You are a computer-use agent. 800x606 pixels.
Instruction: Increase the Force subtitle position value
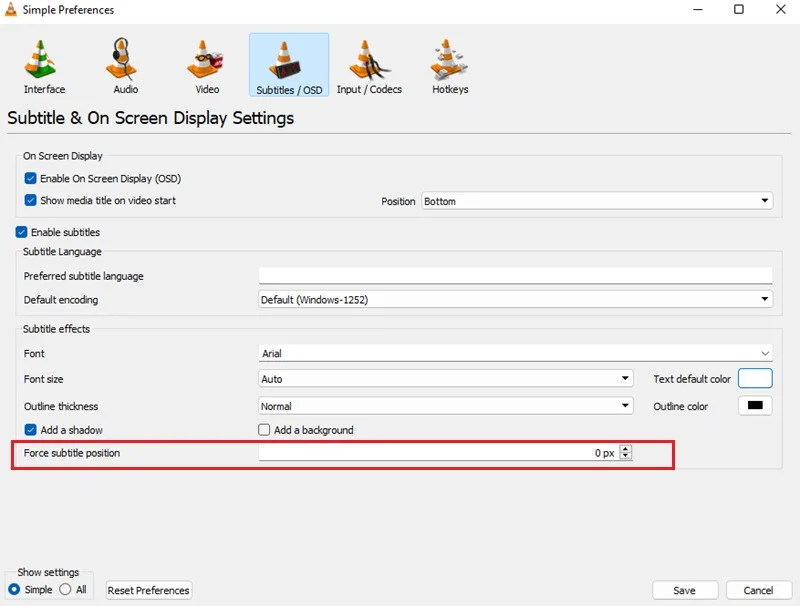point(626,449)
